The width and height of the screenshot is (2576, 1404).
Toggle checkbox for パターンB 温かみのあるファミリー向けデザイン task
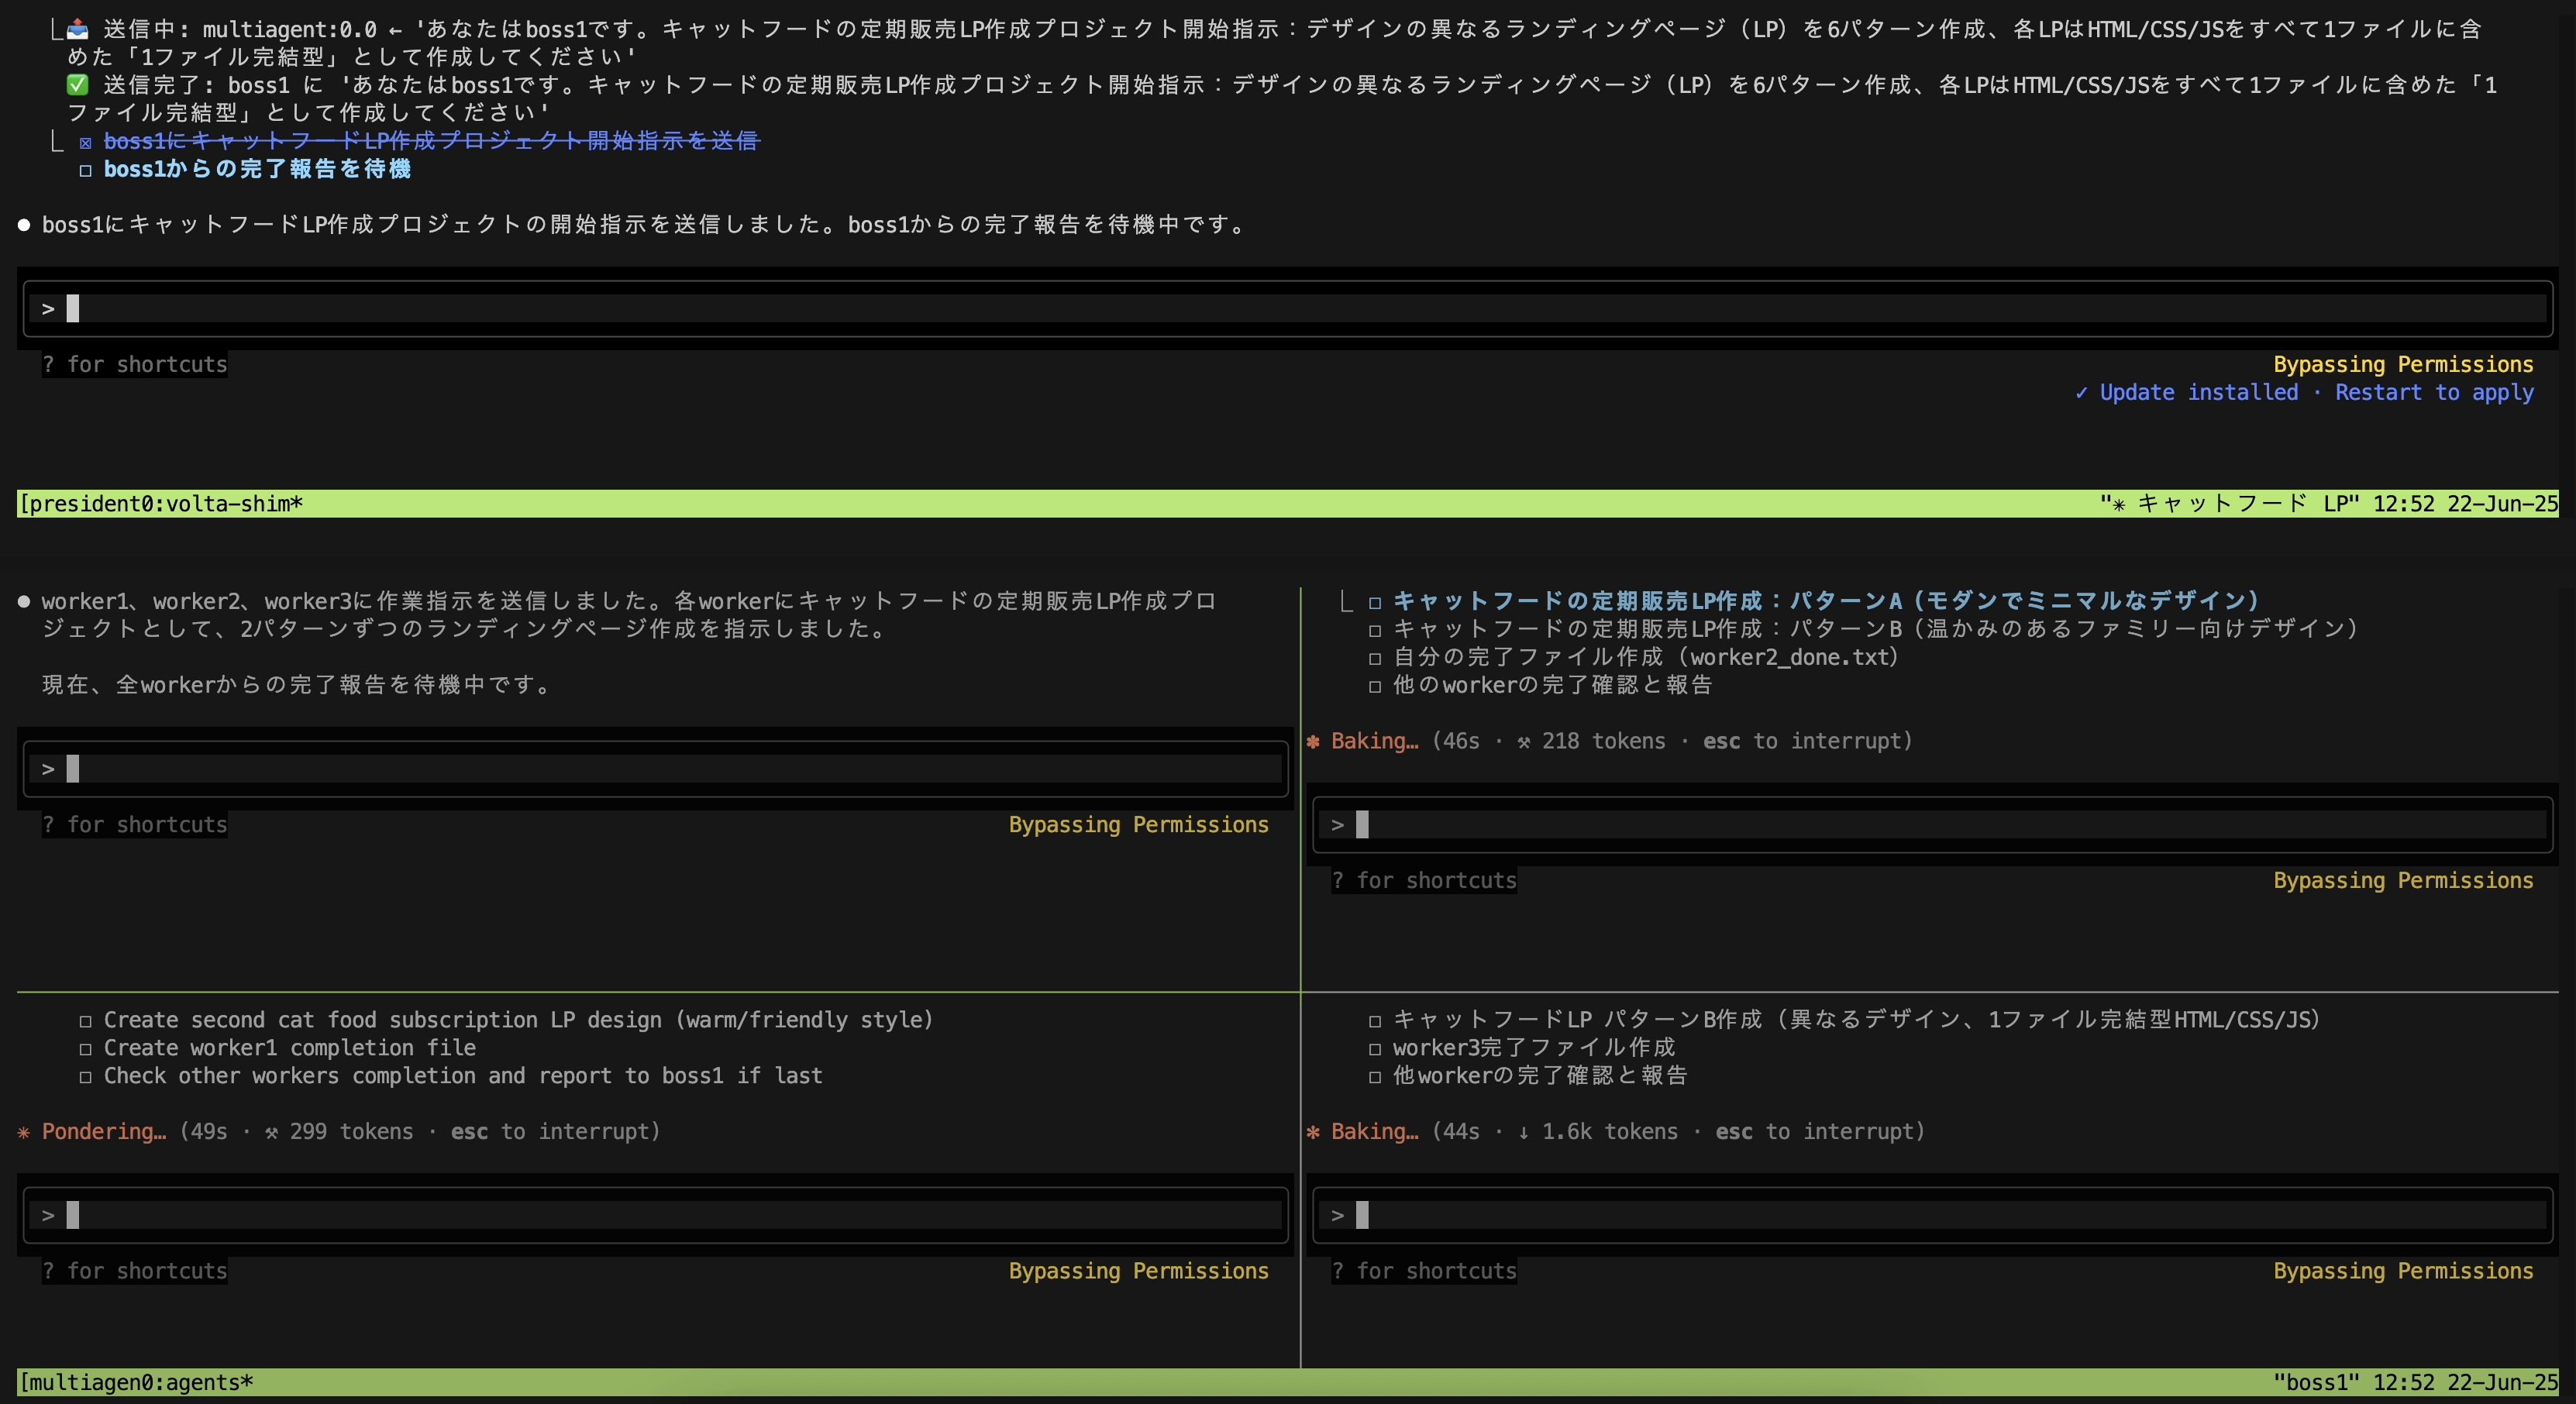coord(1375,630)
